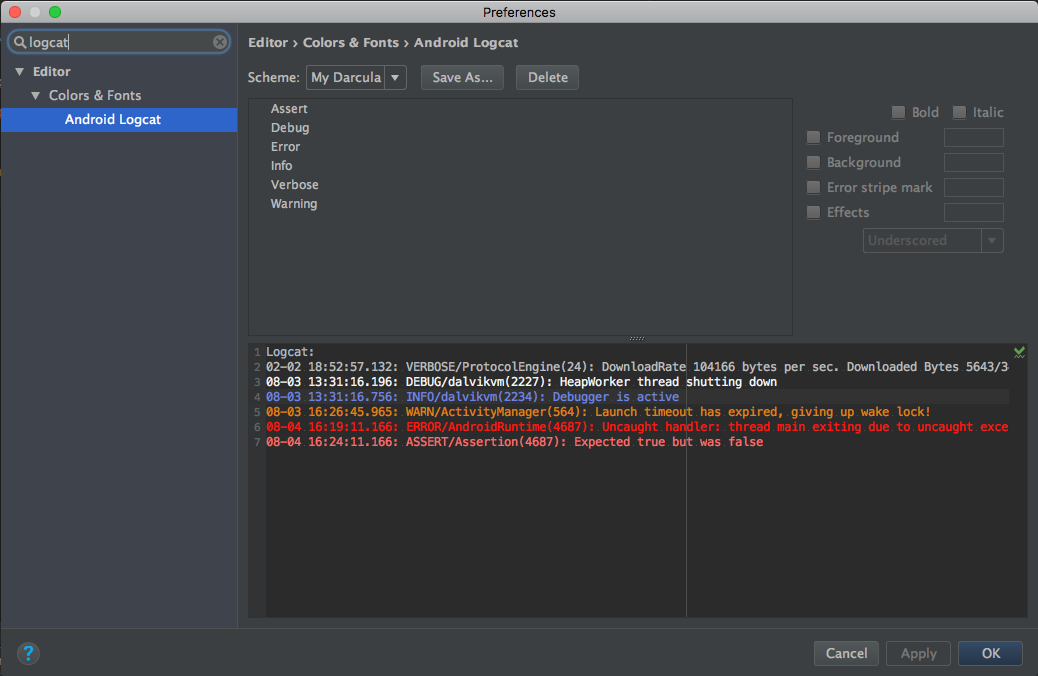Click Colors & Fonts in breadcrumb
This screenshot has width=1038, height=676.
tap(351, 43)
